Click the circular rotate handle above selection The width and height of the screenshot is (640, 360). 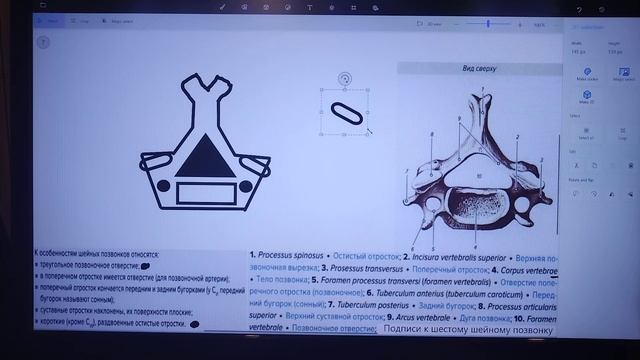345,79
